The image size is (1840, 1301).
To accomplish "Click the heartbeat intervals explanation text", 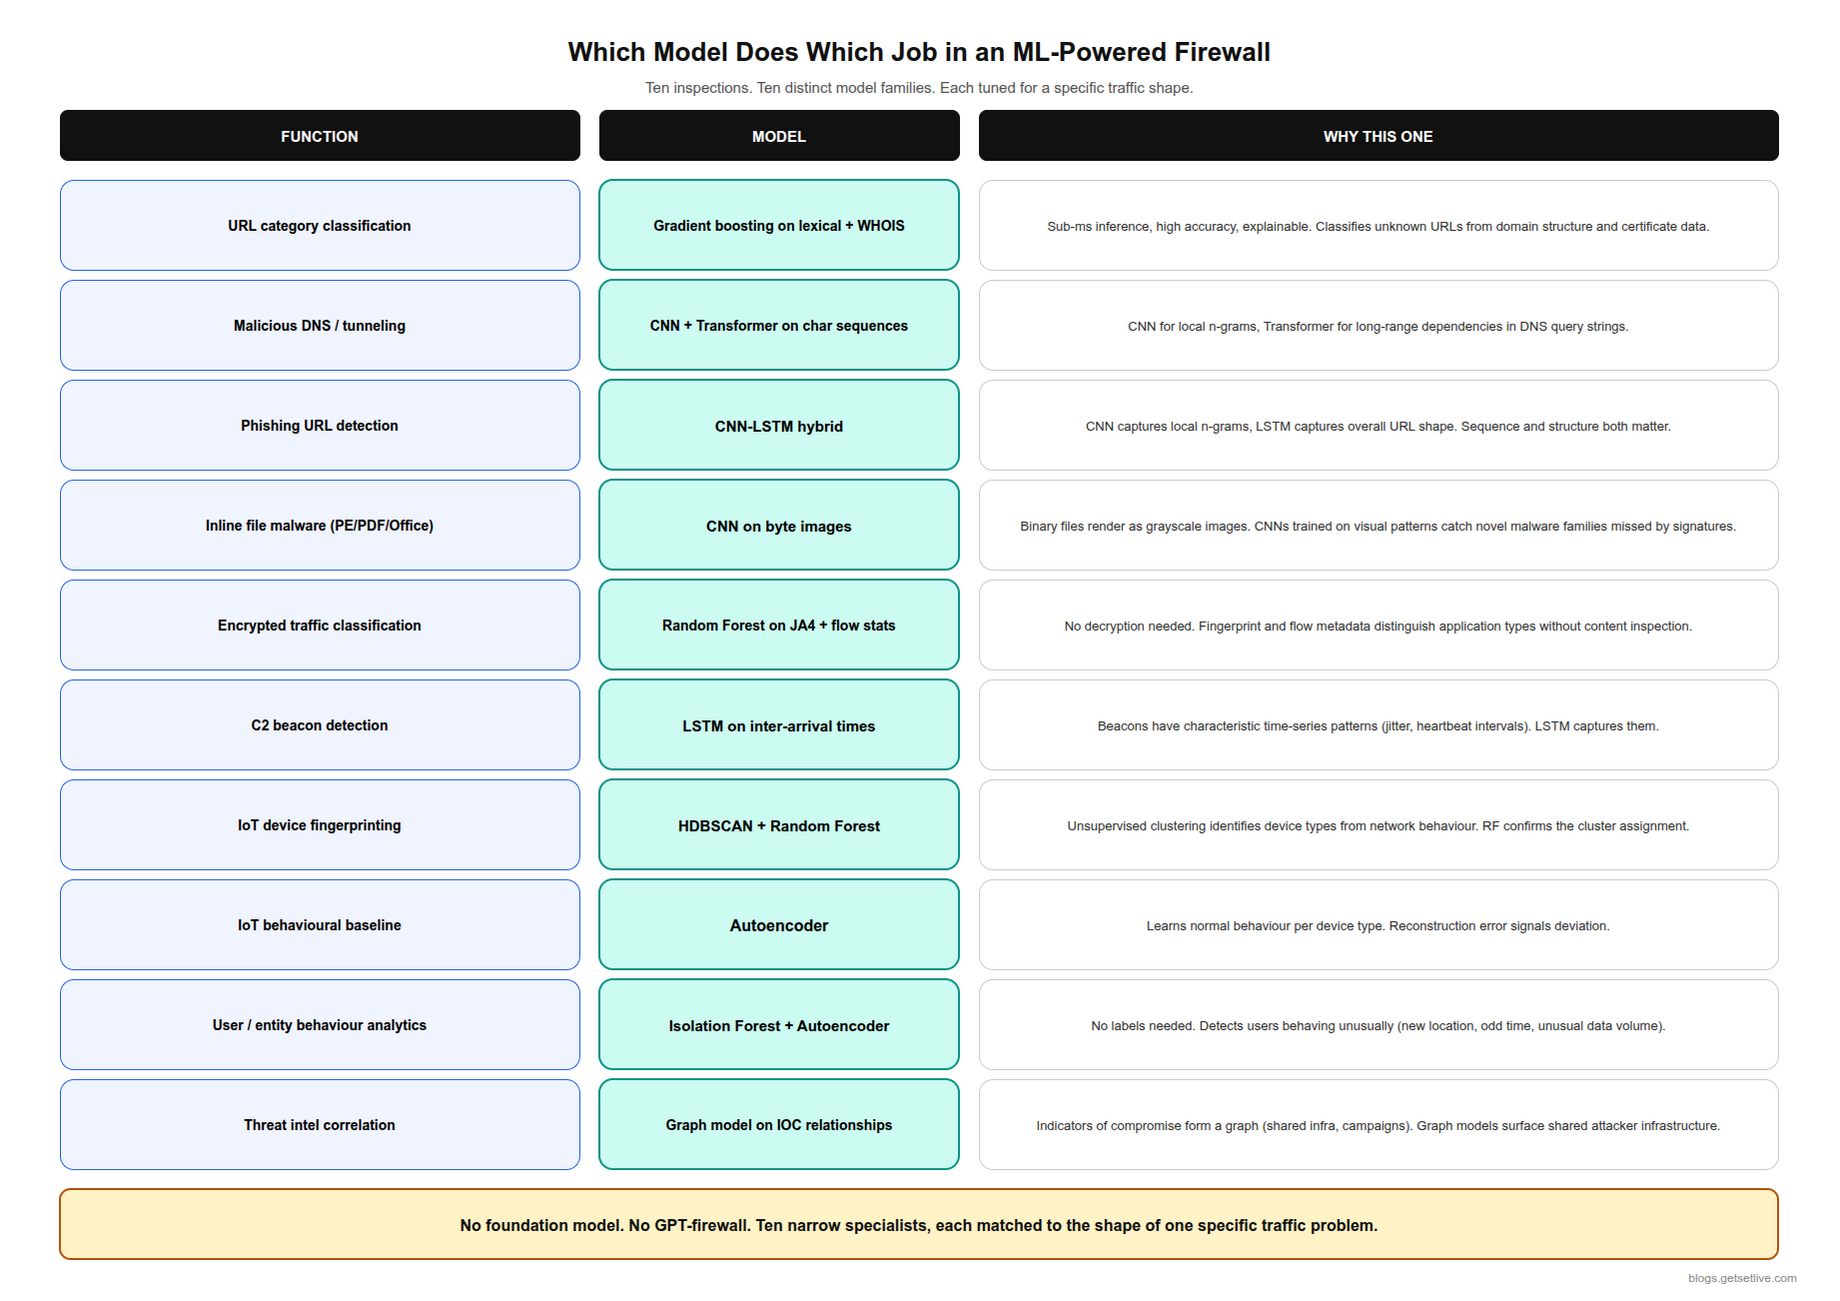I will click(x=1378, y=726).
